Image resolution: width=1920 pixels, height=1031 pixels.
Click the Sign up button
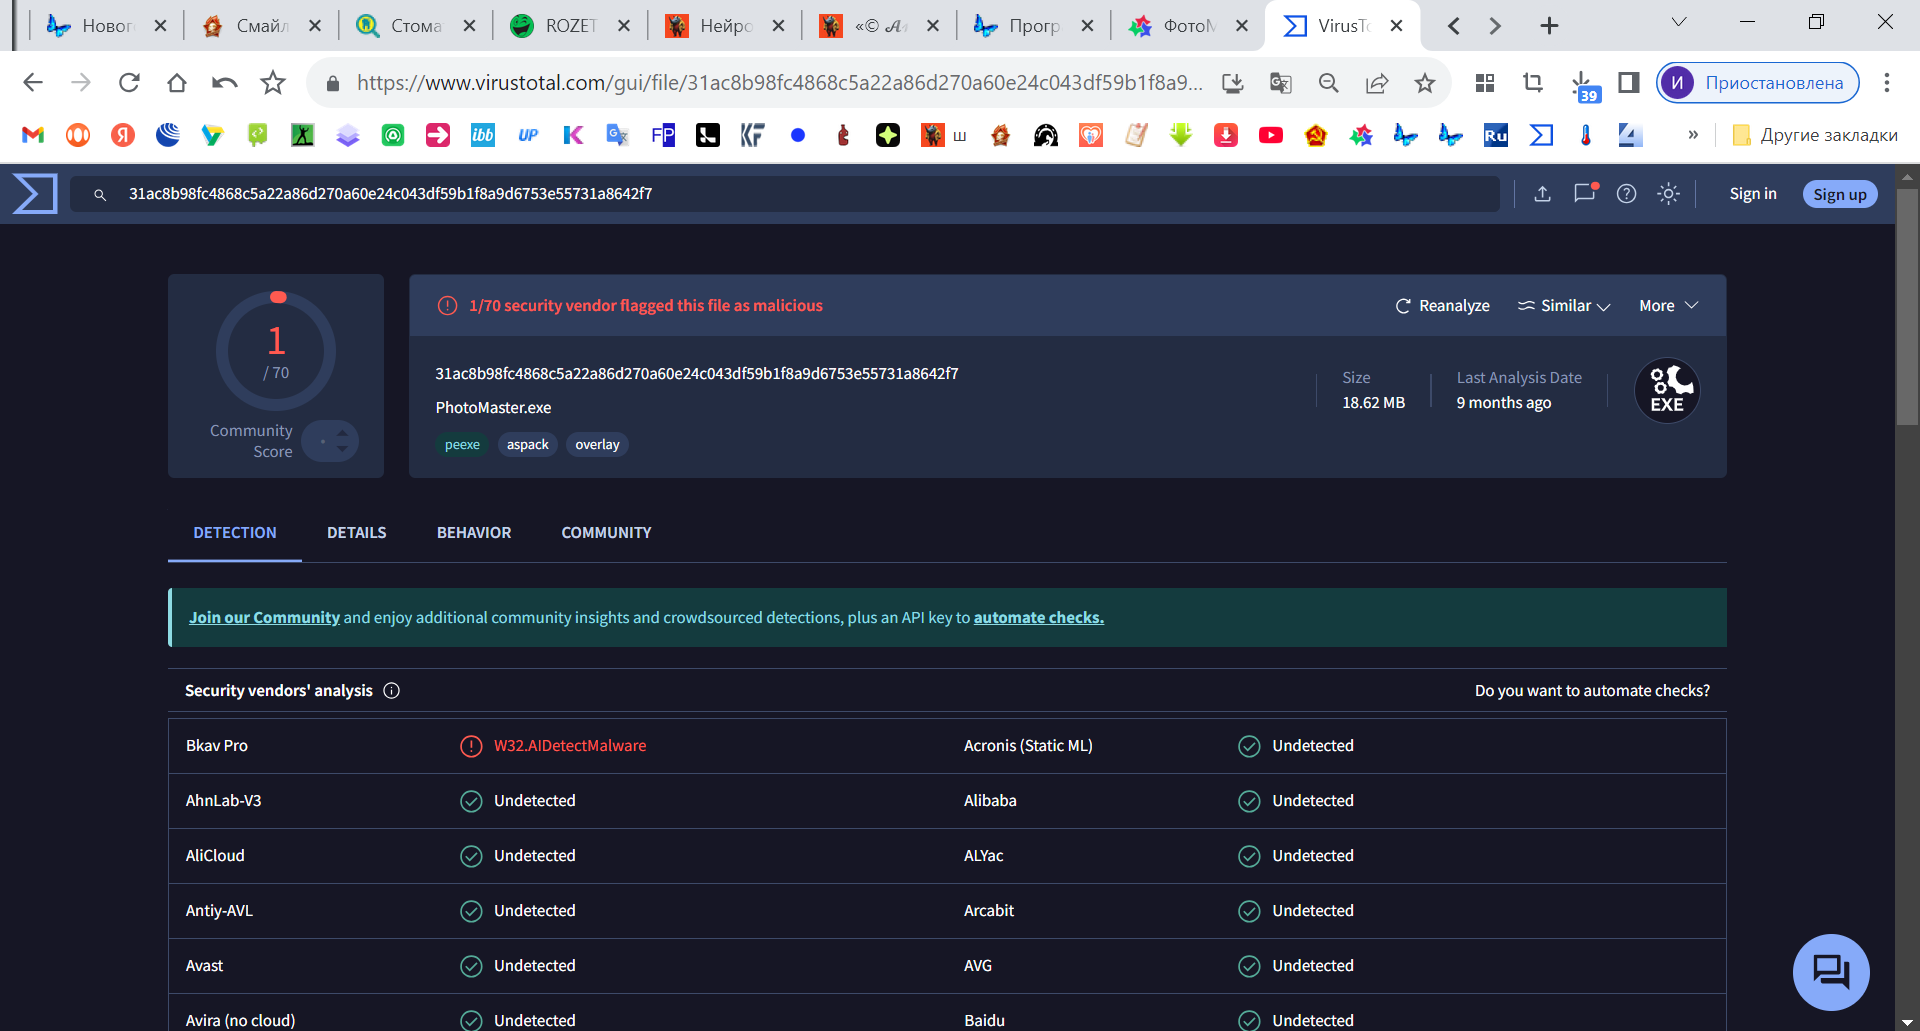(1840, 194)
